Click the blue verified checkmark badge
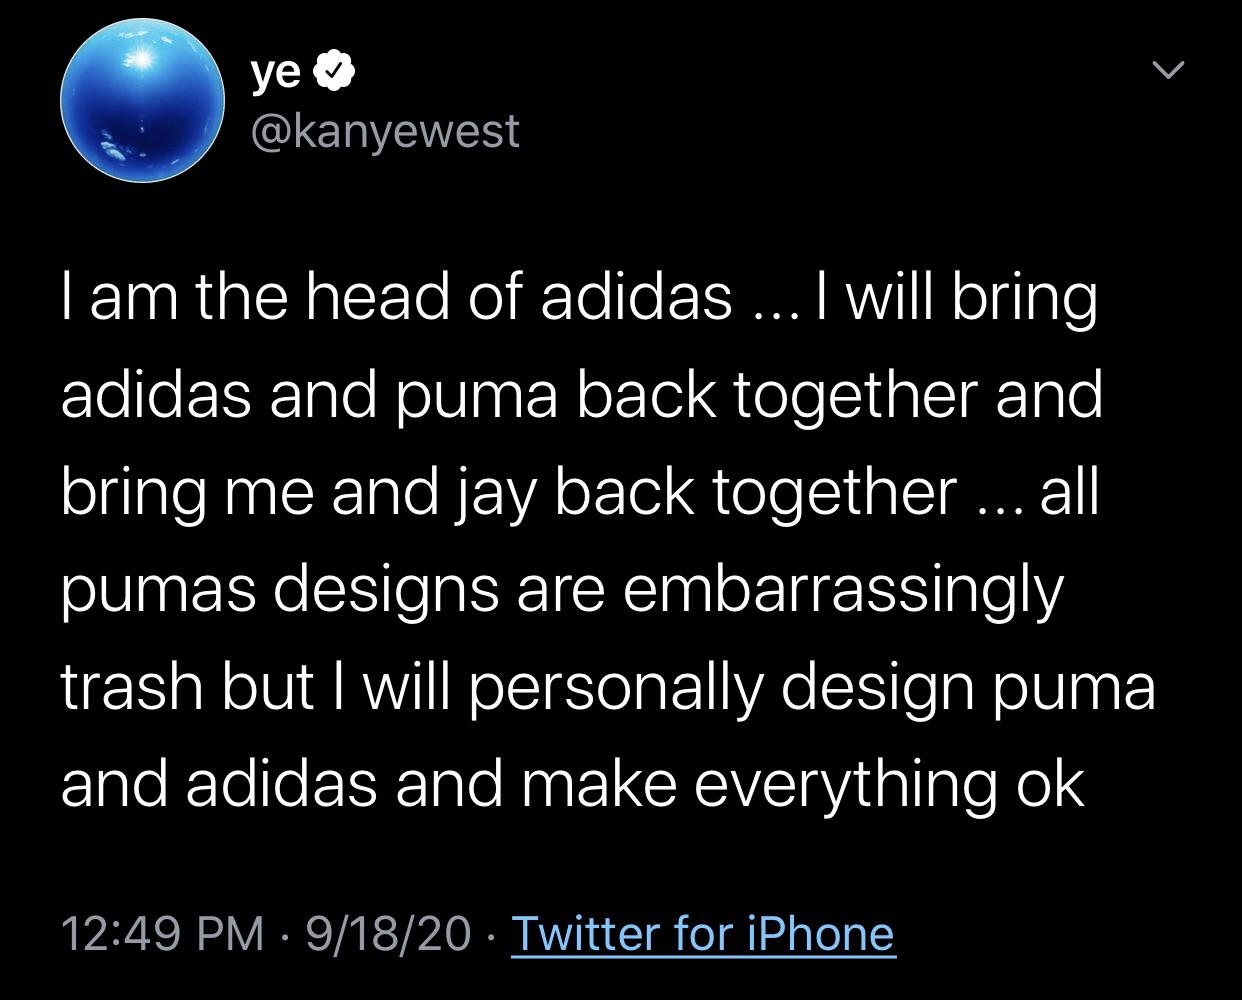 click(333, 72)
